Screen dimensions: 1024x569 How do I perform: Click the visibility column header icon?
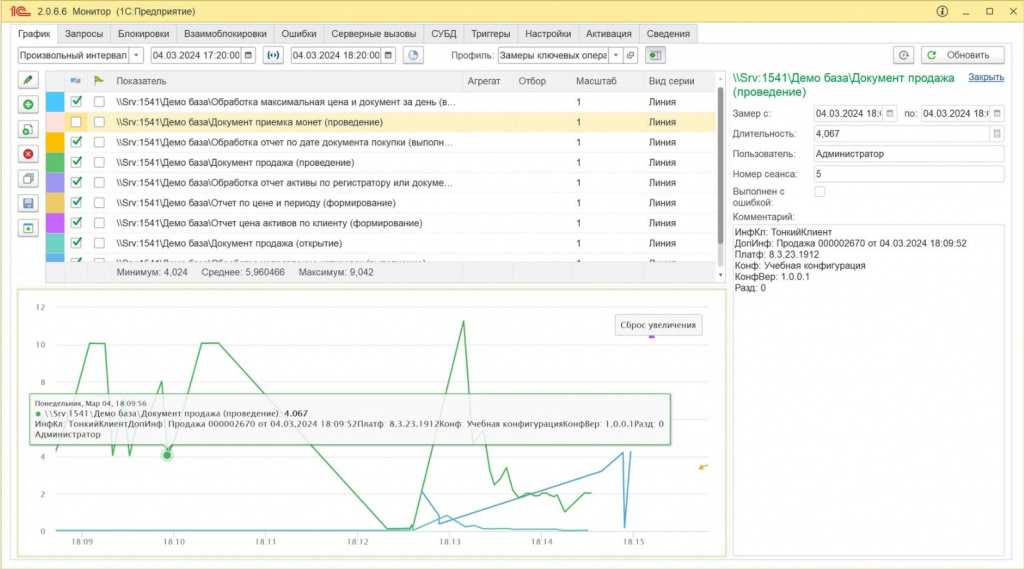tap(76, 81)
